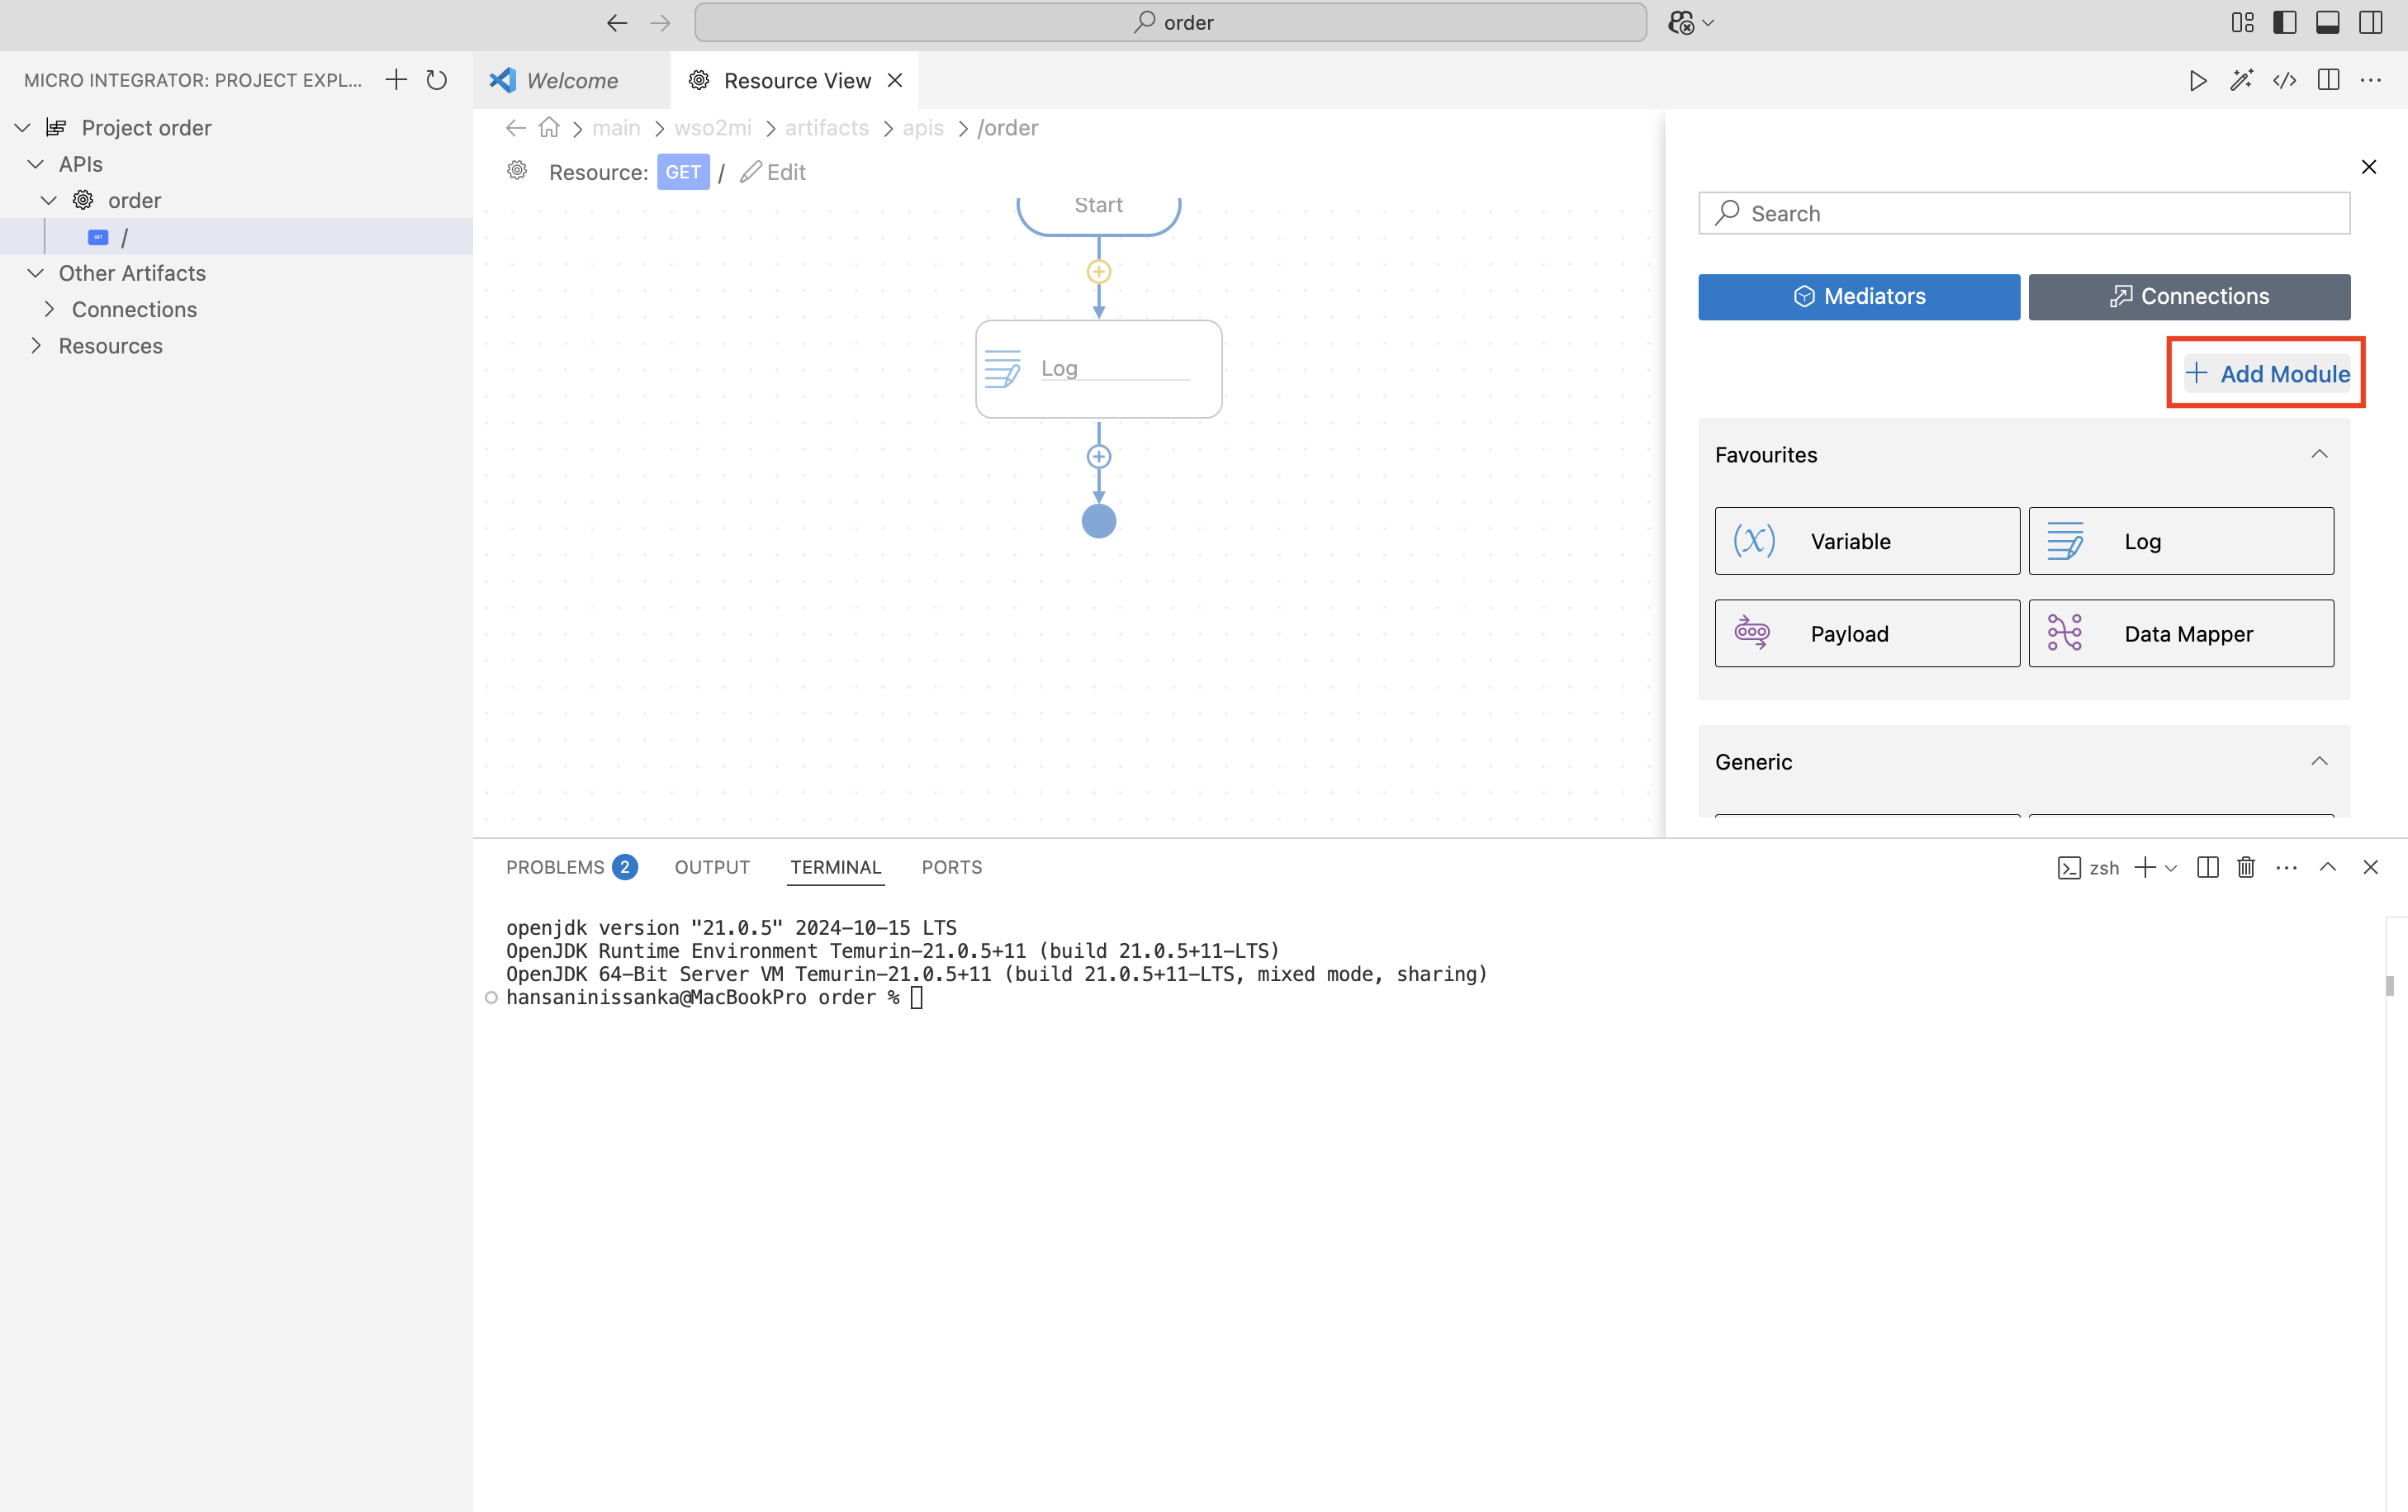Collapse the APIs tree node

click(x=35, y=164)
